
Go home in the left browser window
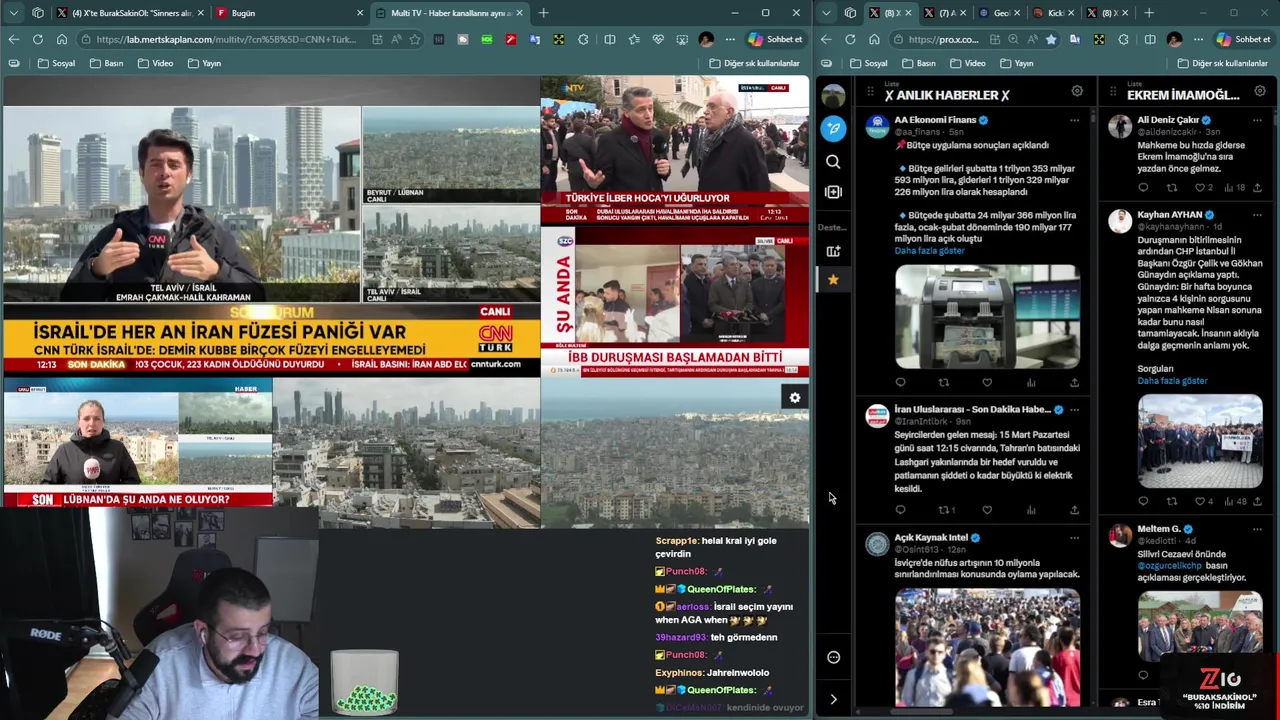point(62,39)
